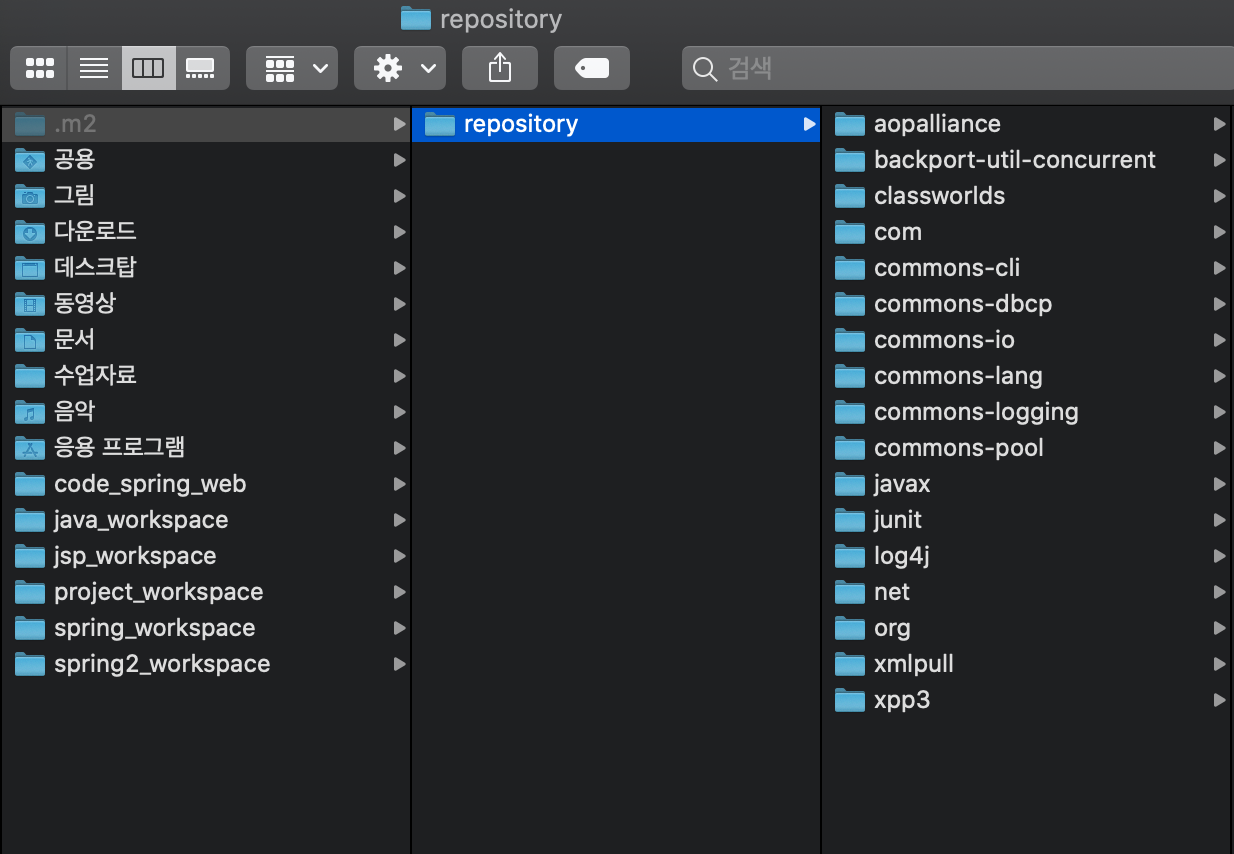The image size is (1234, 854).
Task: Select the com folder icon
Action: [850, 232]
